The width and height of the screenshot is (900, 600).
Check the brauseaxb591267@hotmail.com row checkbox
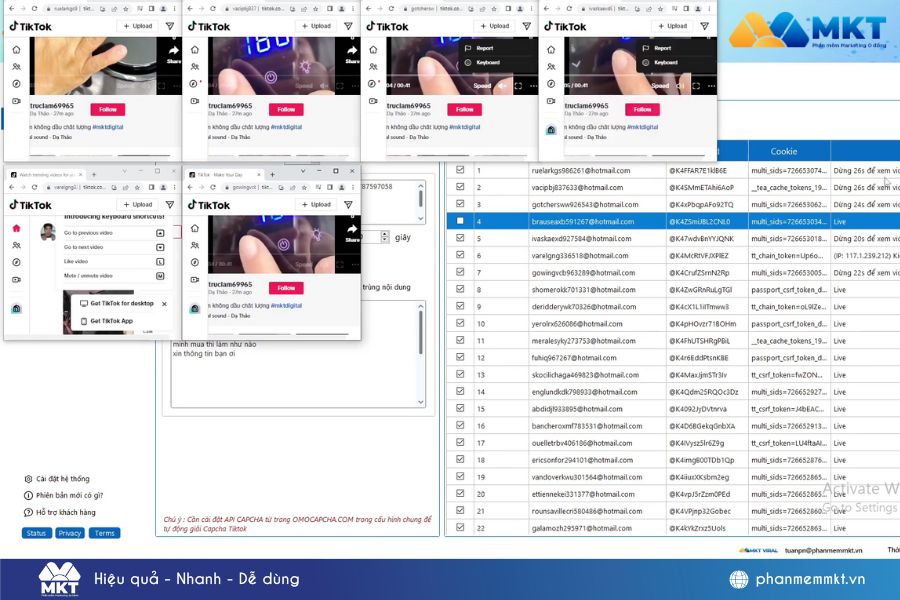pyautogui.click(x=460, y=220)
